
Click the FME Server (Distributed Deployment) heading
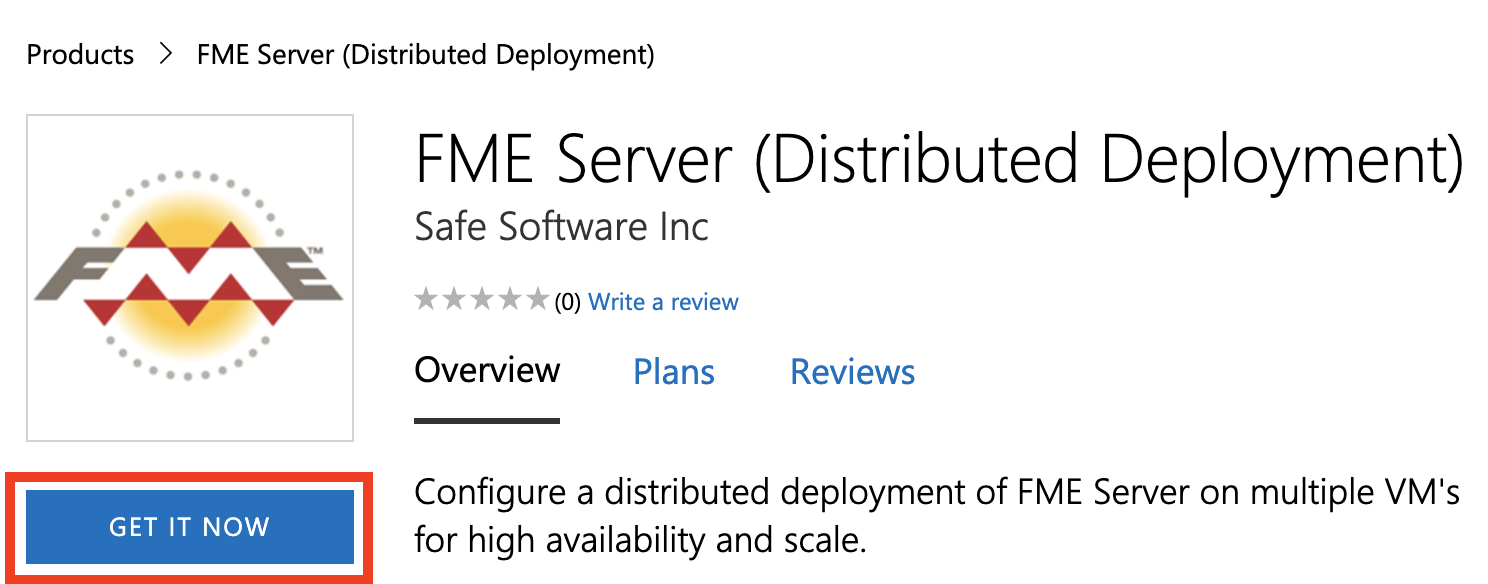[x=939, y=161]
